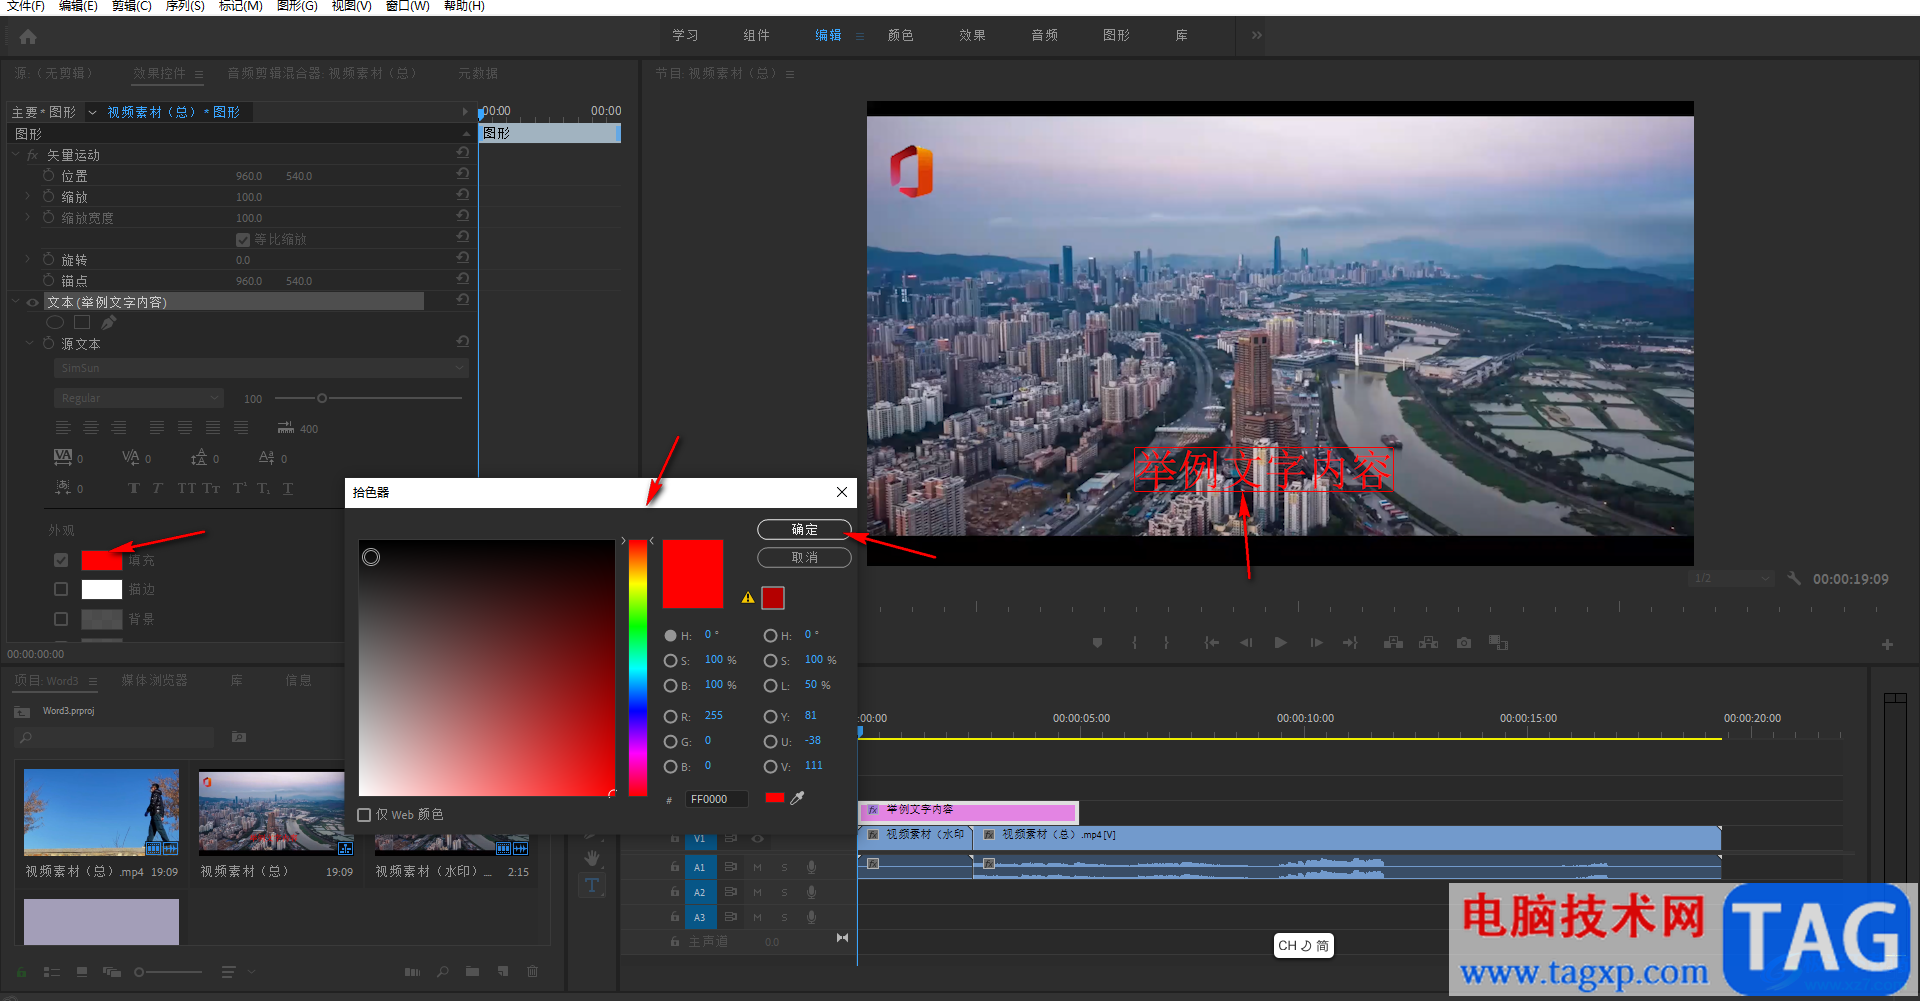Switch to the Effects (效果) workspace tab
Screen dimensions: 1920x1001
(x=972, y=35)
